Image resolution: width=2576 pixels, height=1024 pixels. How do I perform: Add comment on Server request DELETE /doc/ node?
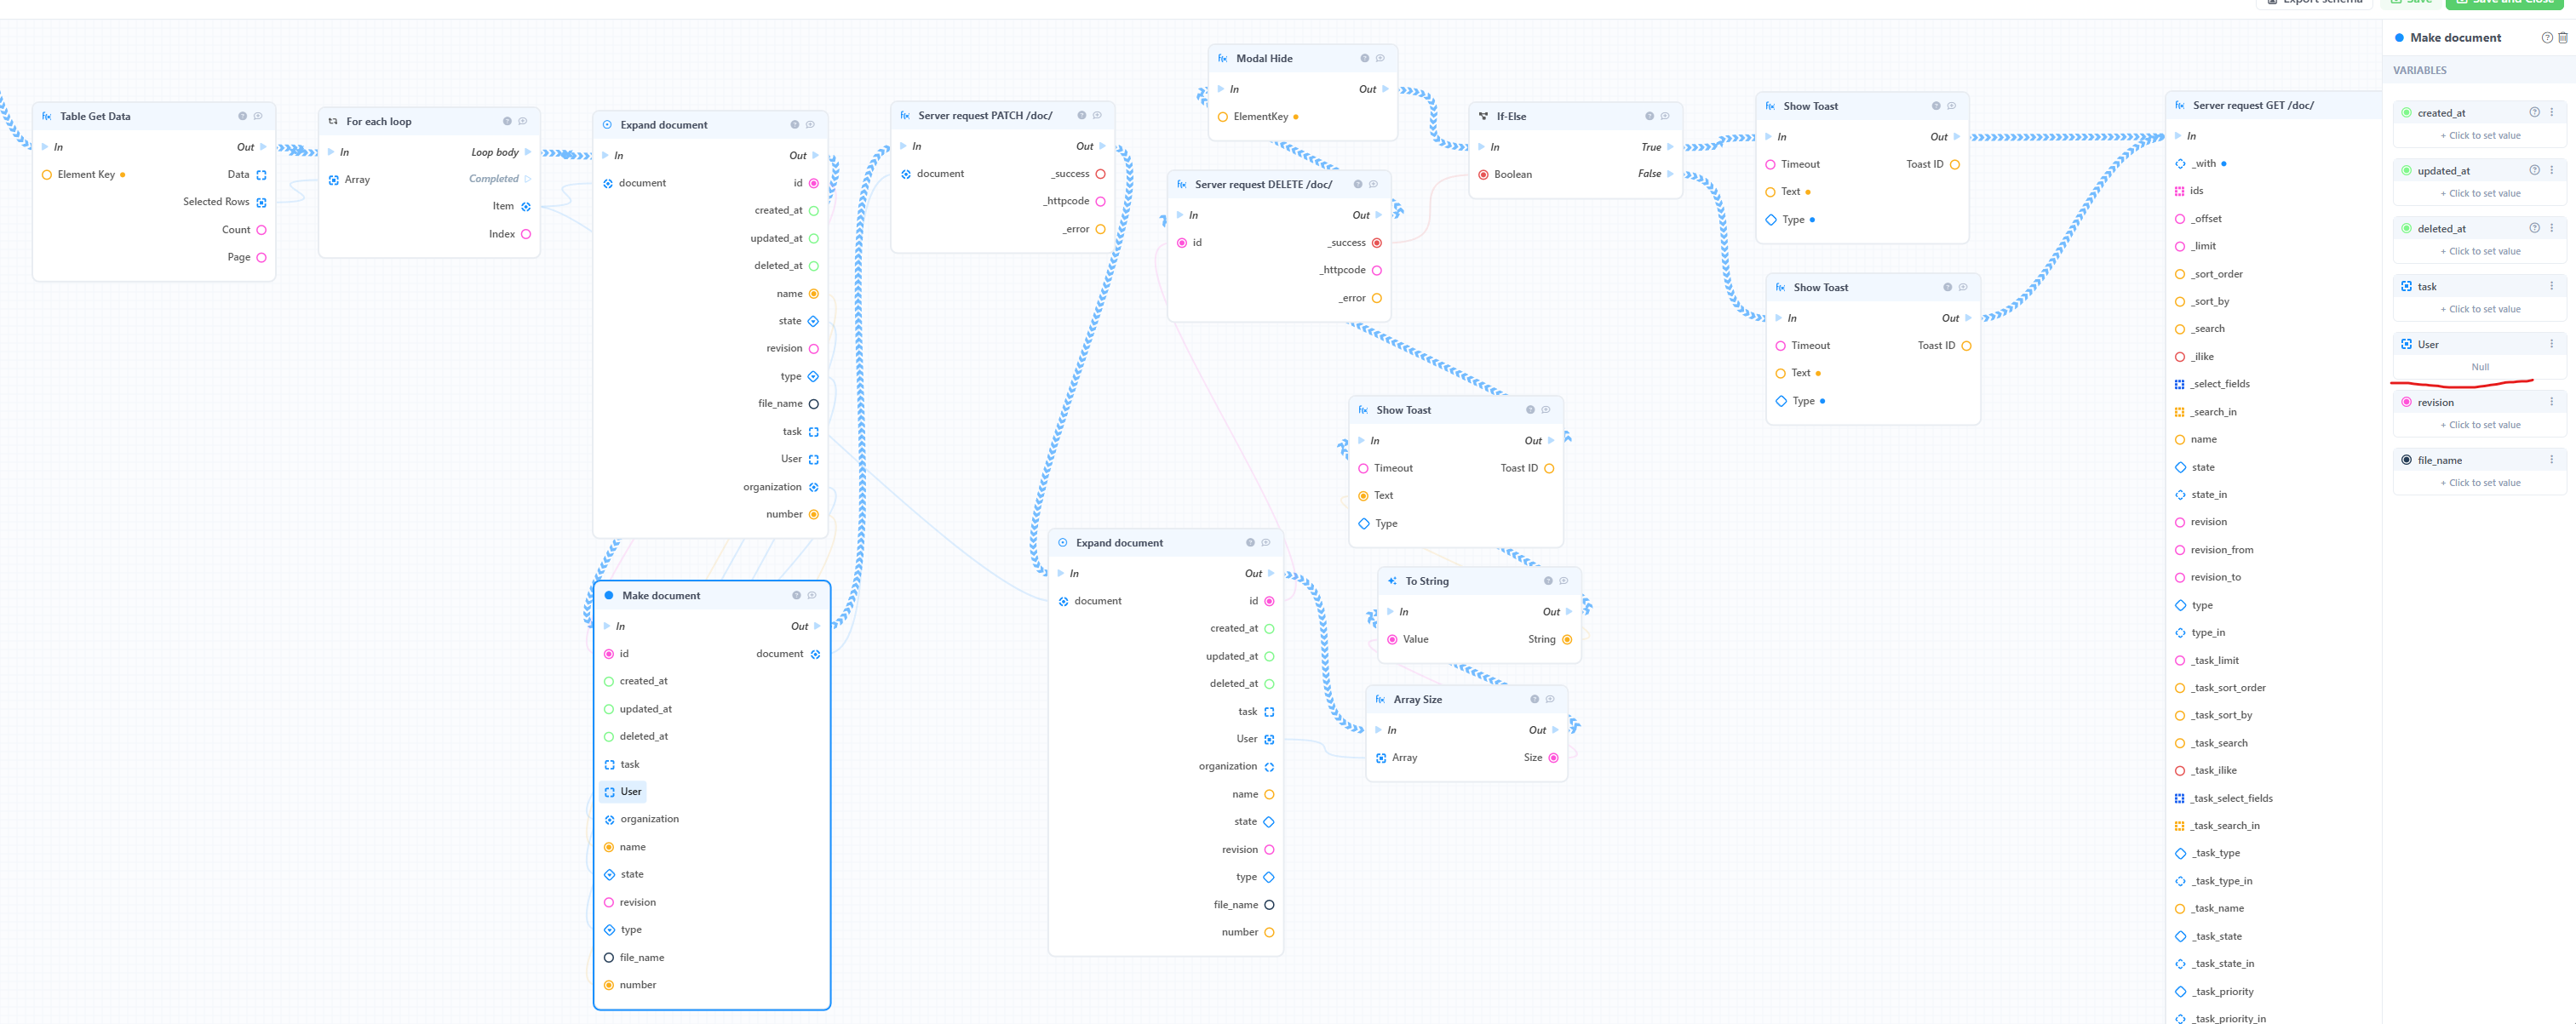1373,184
